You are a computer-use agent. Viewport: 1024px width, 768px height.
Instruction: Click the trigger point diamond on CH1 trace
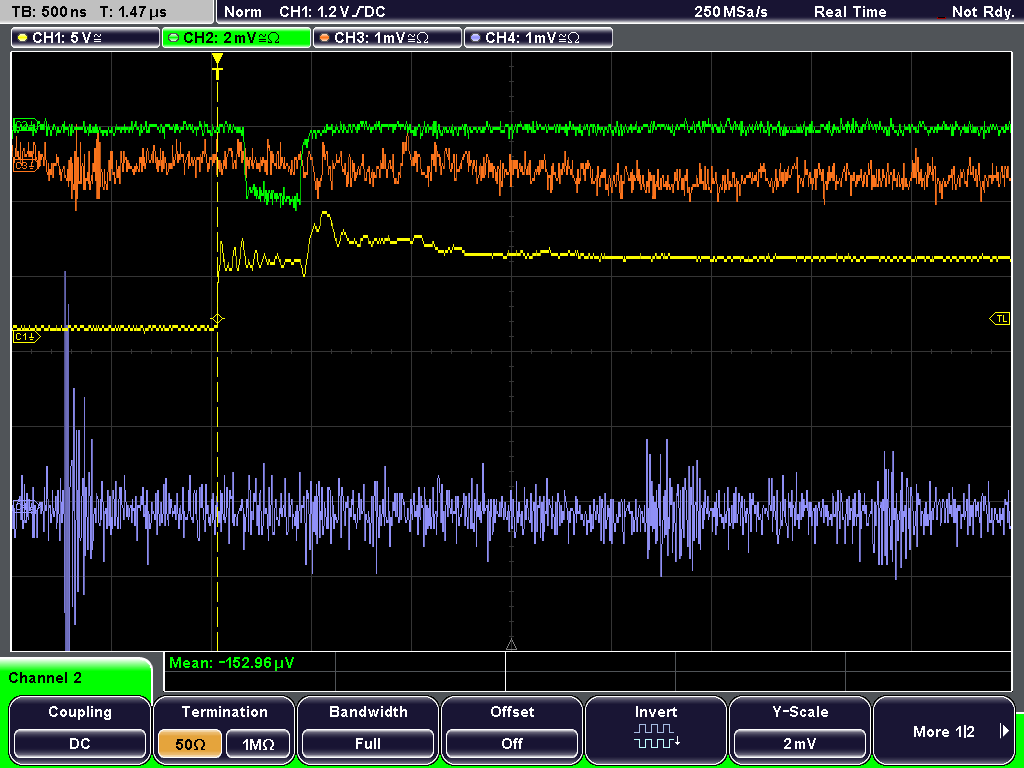(217, 319)
